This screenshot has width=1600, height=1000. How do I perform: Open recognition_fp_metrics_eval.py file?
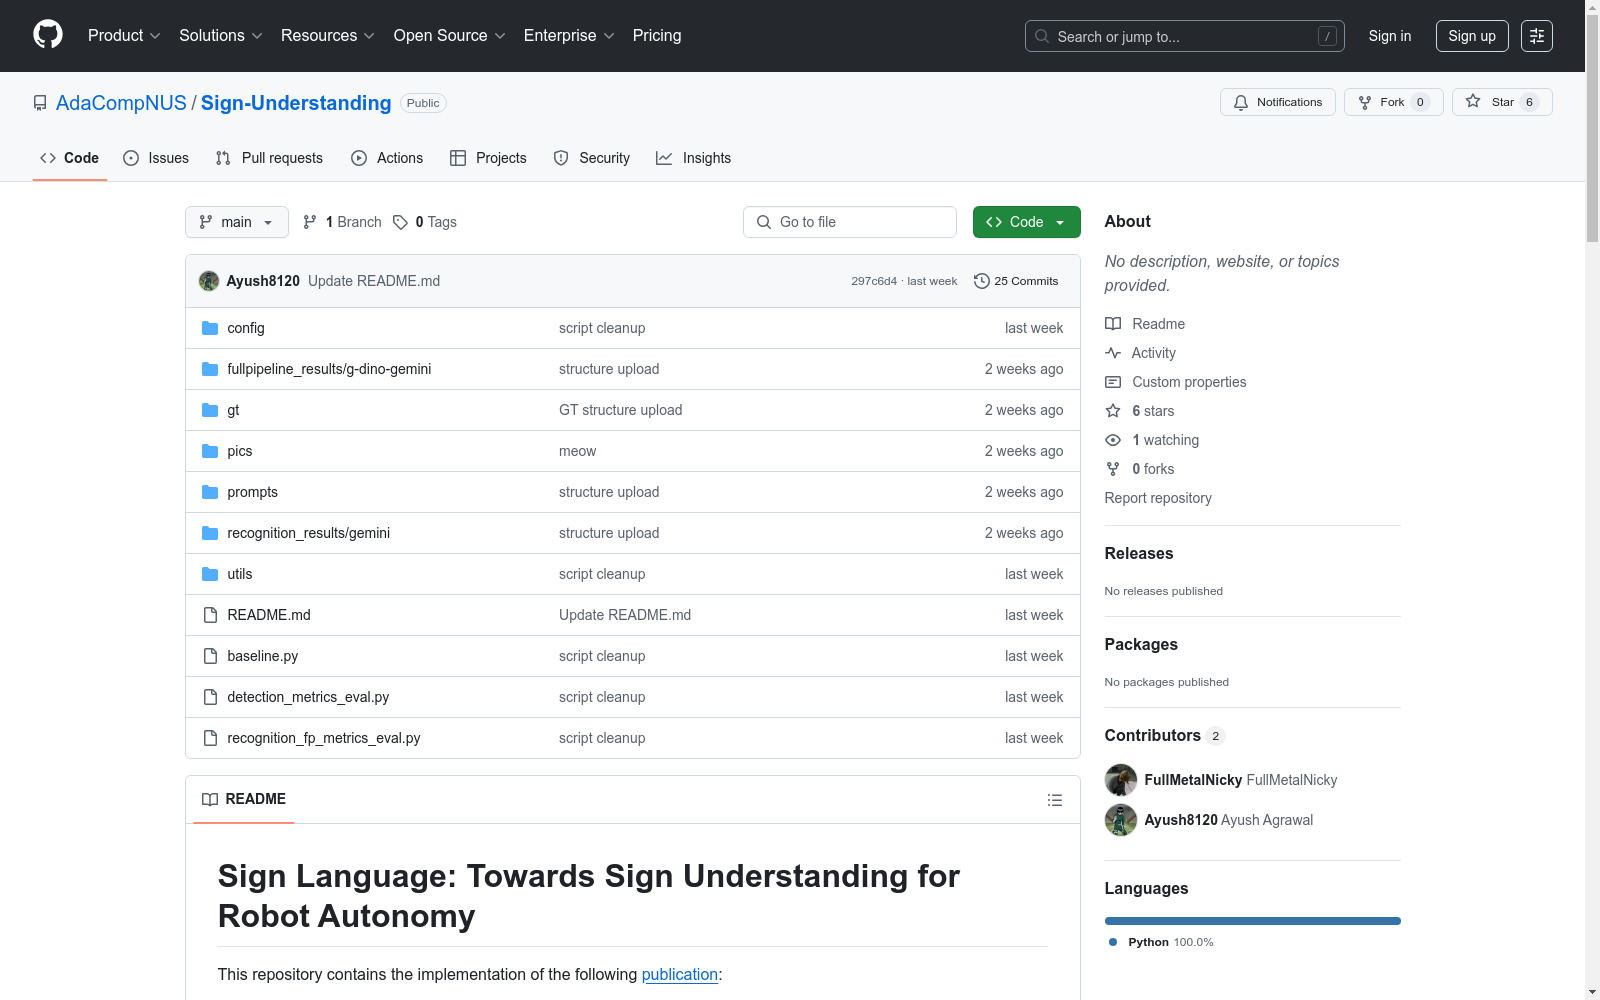[x=324, y=738]
